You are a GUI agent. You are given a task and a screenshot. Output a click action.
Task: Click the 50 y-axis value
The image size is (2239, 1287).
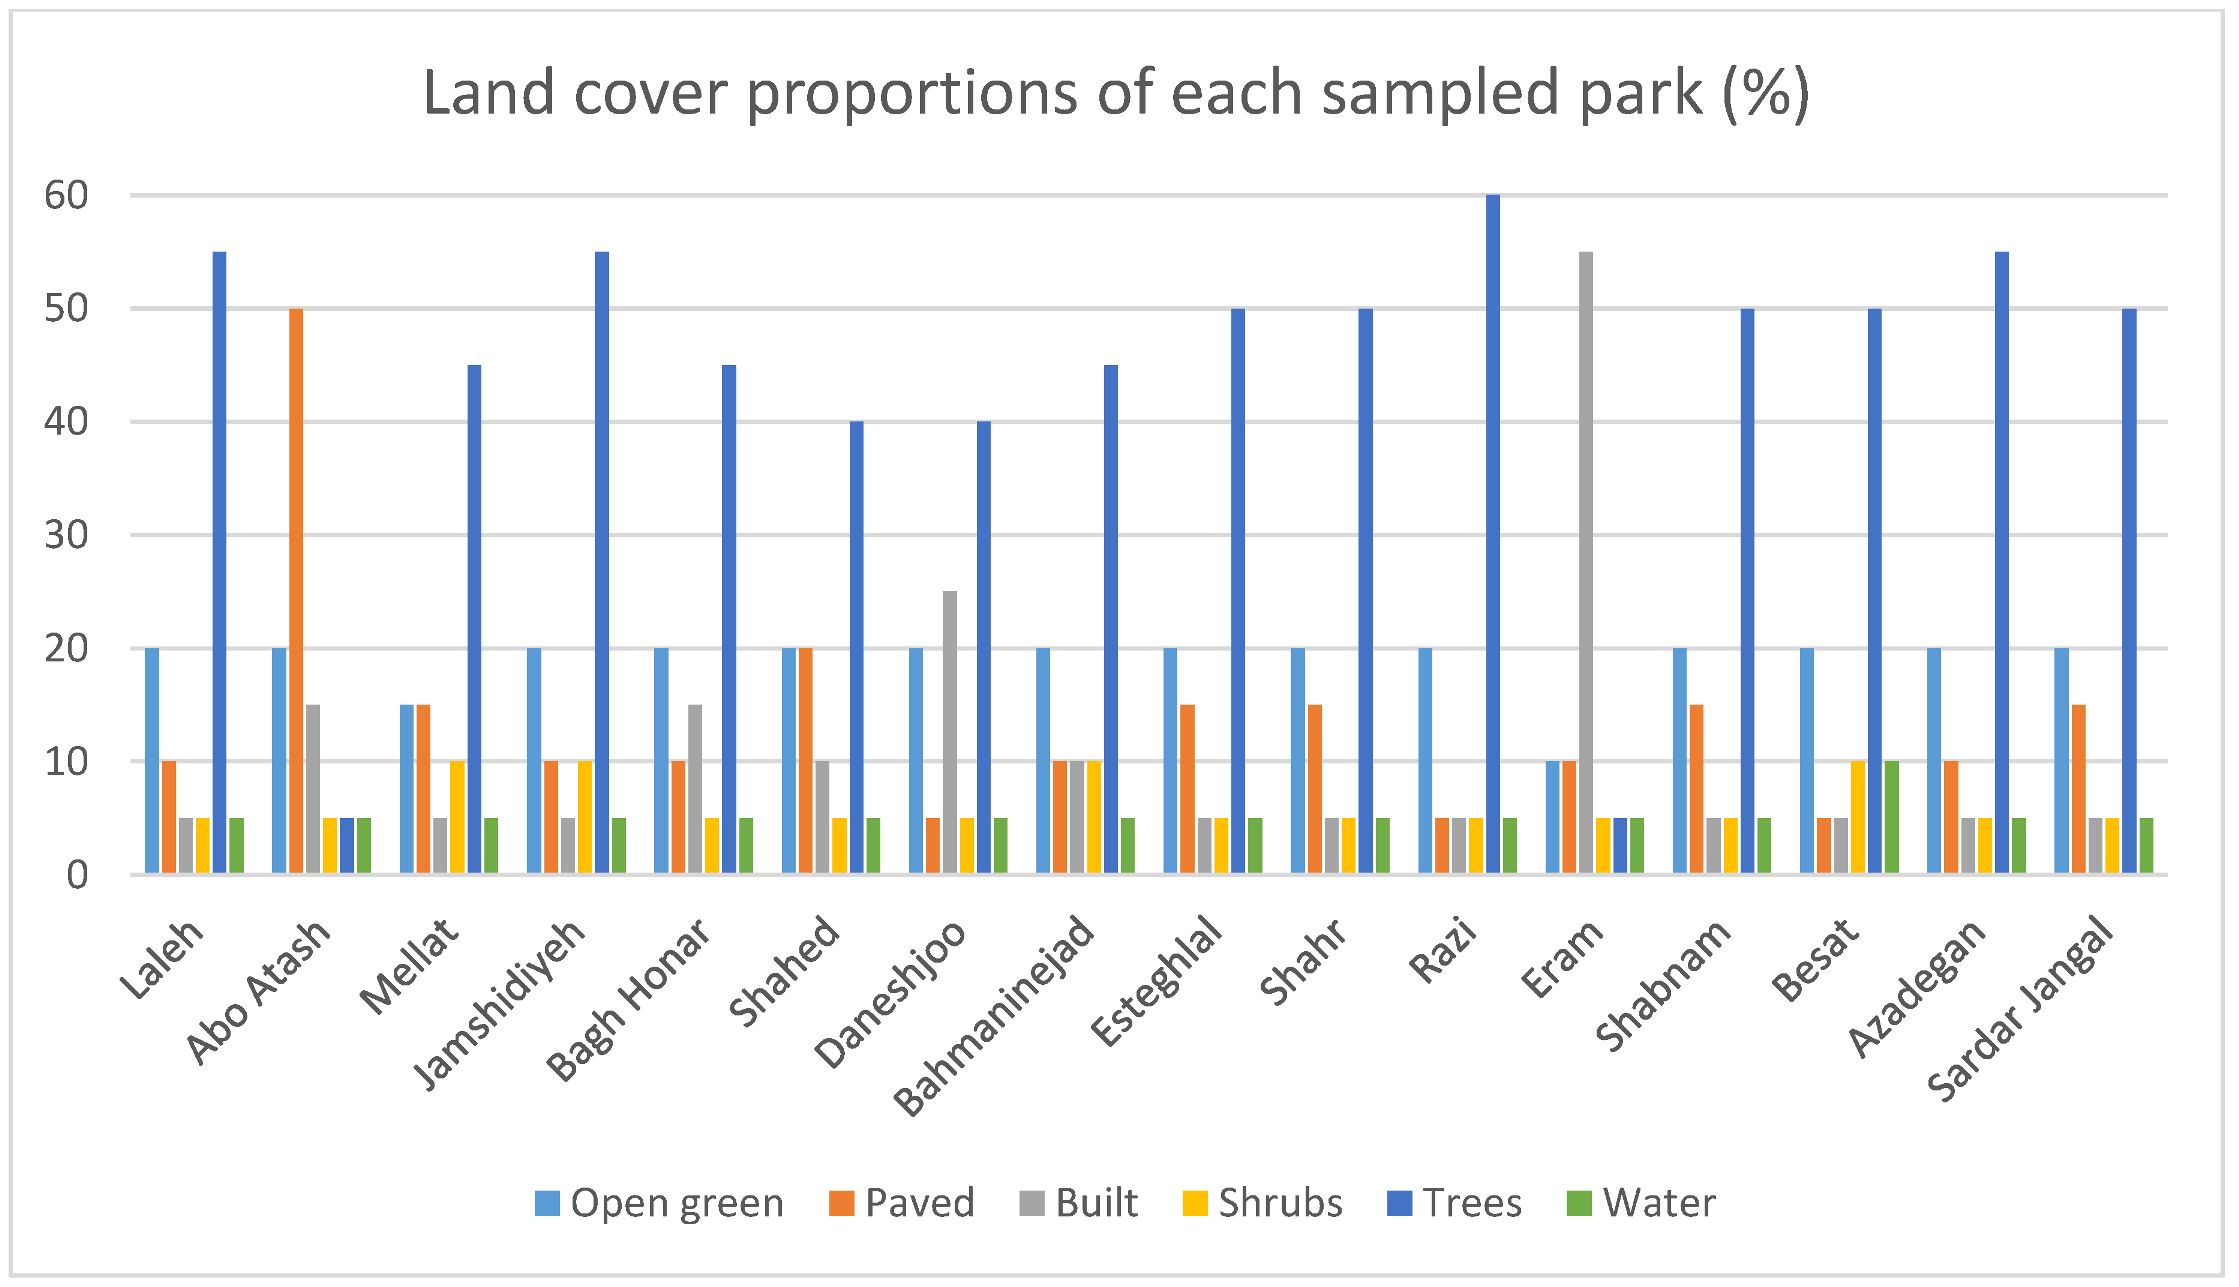pyautogui.click(x=66, y=308)
